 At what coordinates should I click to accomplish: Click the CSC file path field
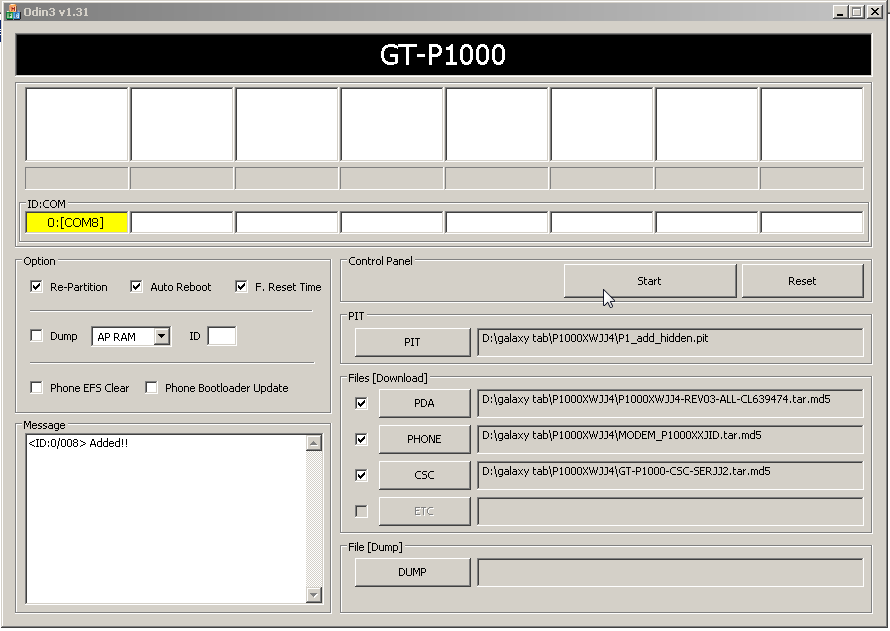click(x=670, y=476)
